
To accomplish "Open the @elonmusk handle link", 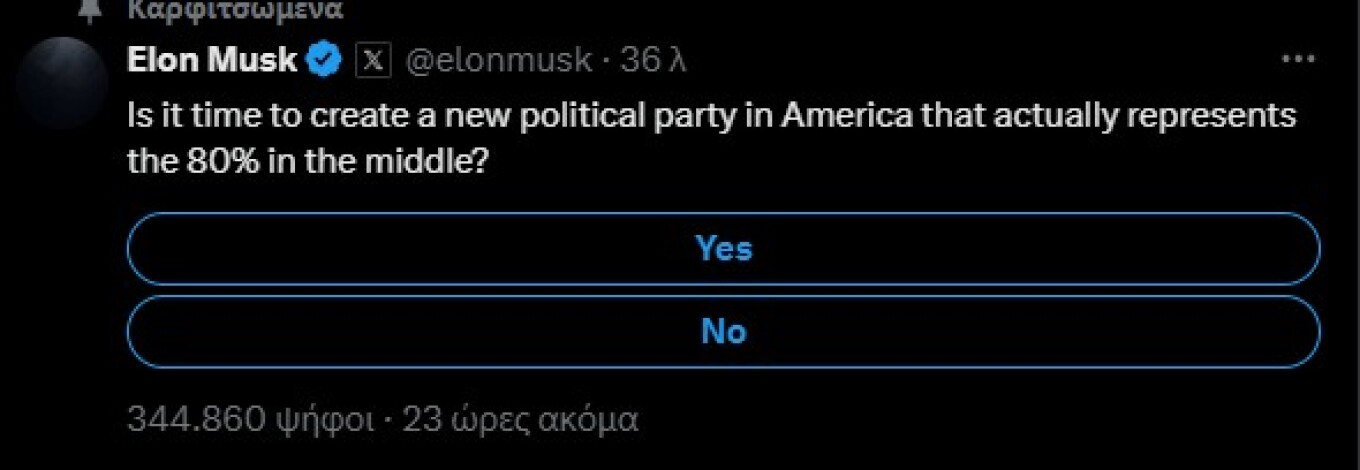I will point(498,61).
